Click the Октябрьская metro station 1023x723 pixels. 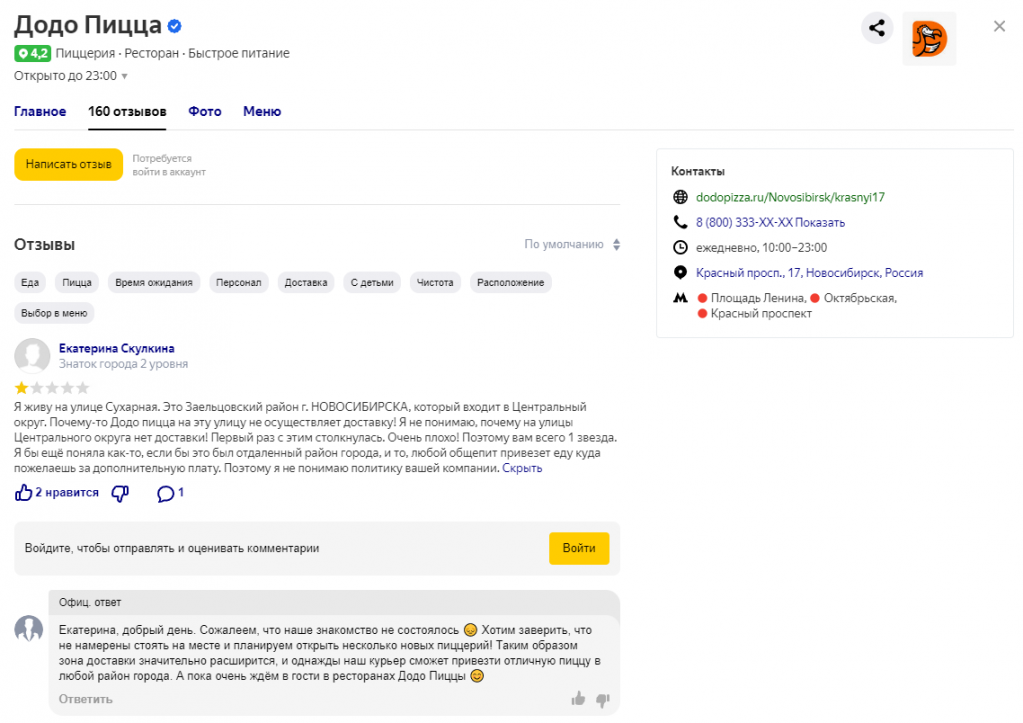pyautogui.click(x=859, y=298)
